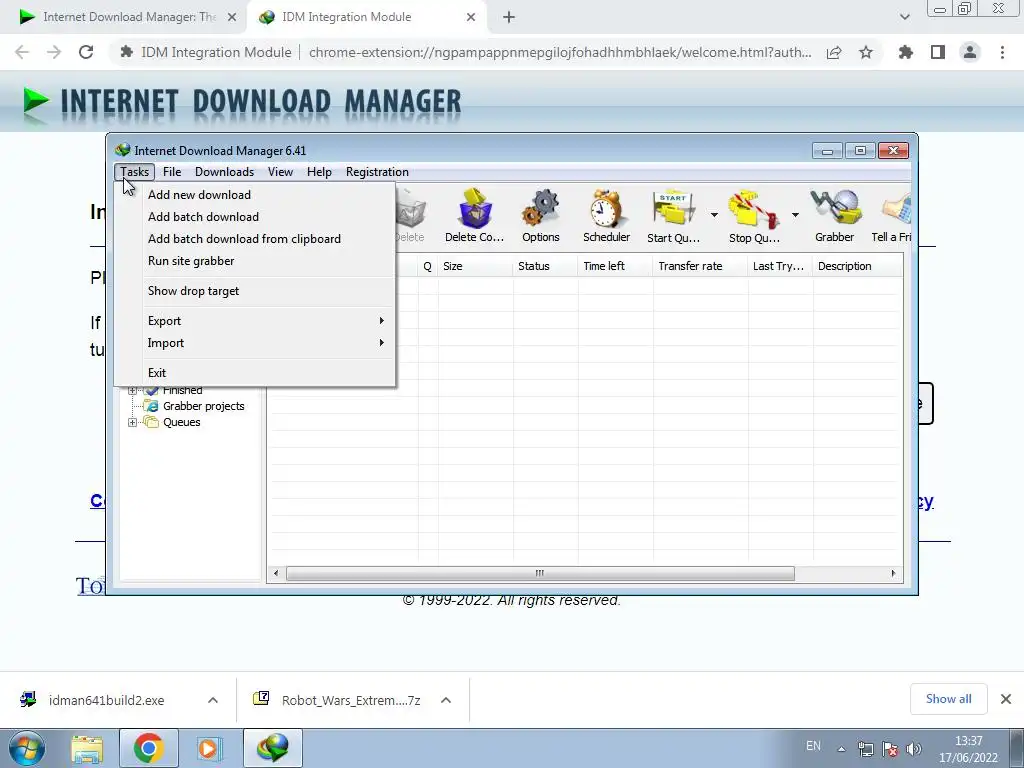1024x768 pixels.
Task: Click the EN language indicator
Action: (813, 746)
